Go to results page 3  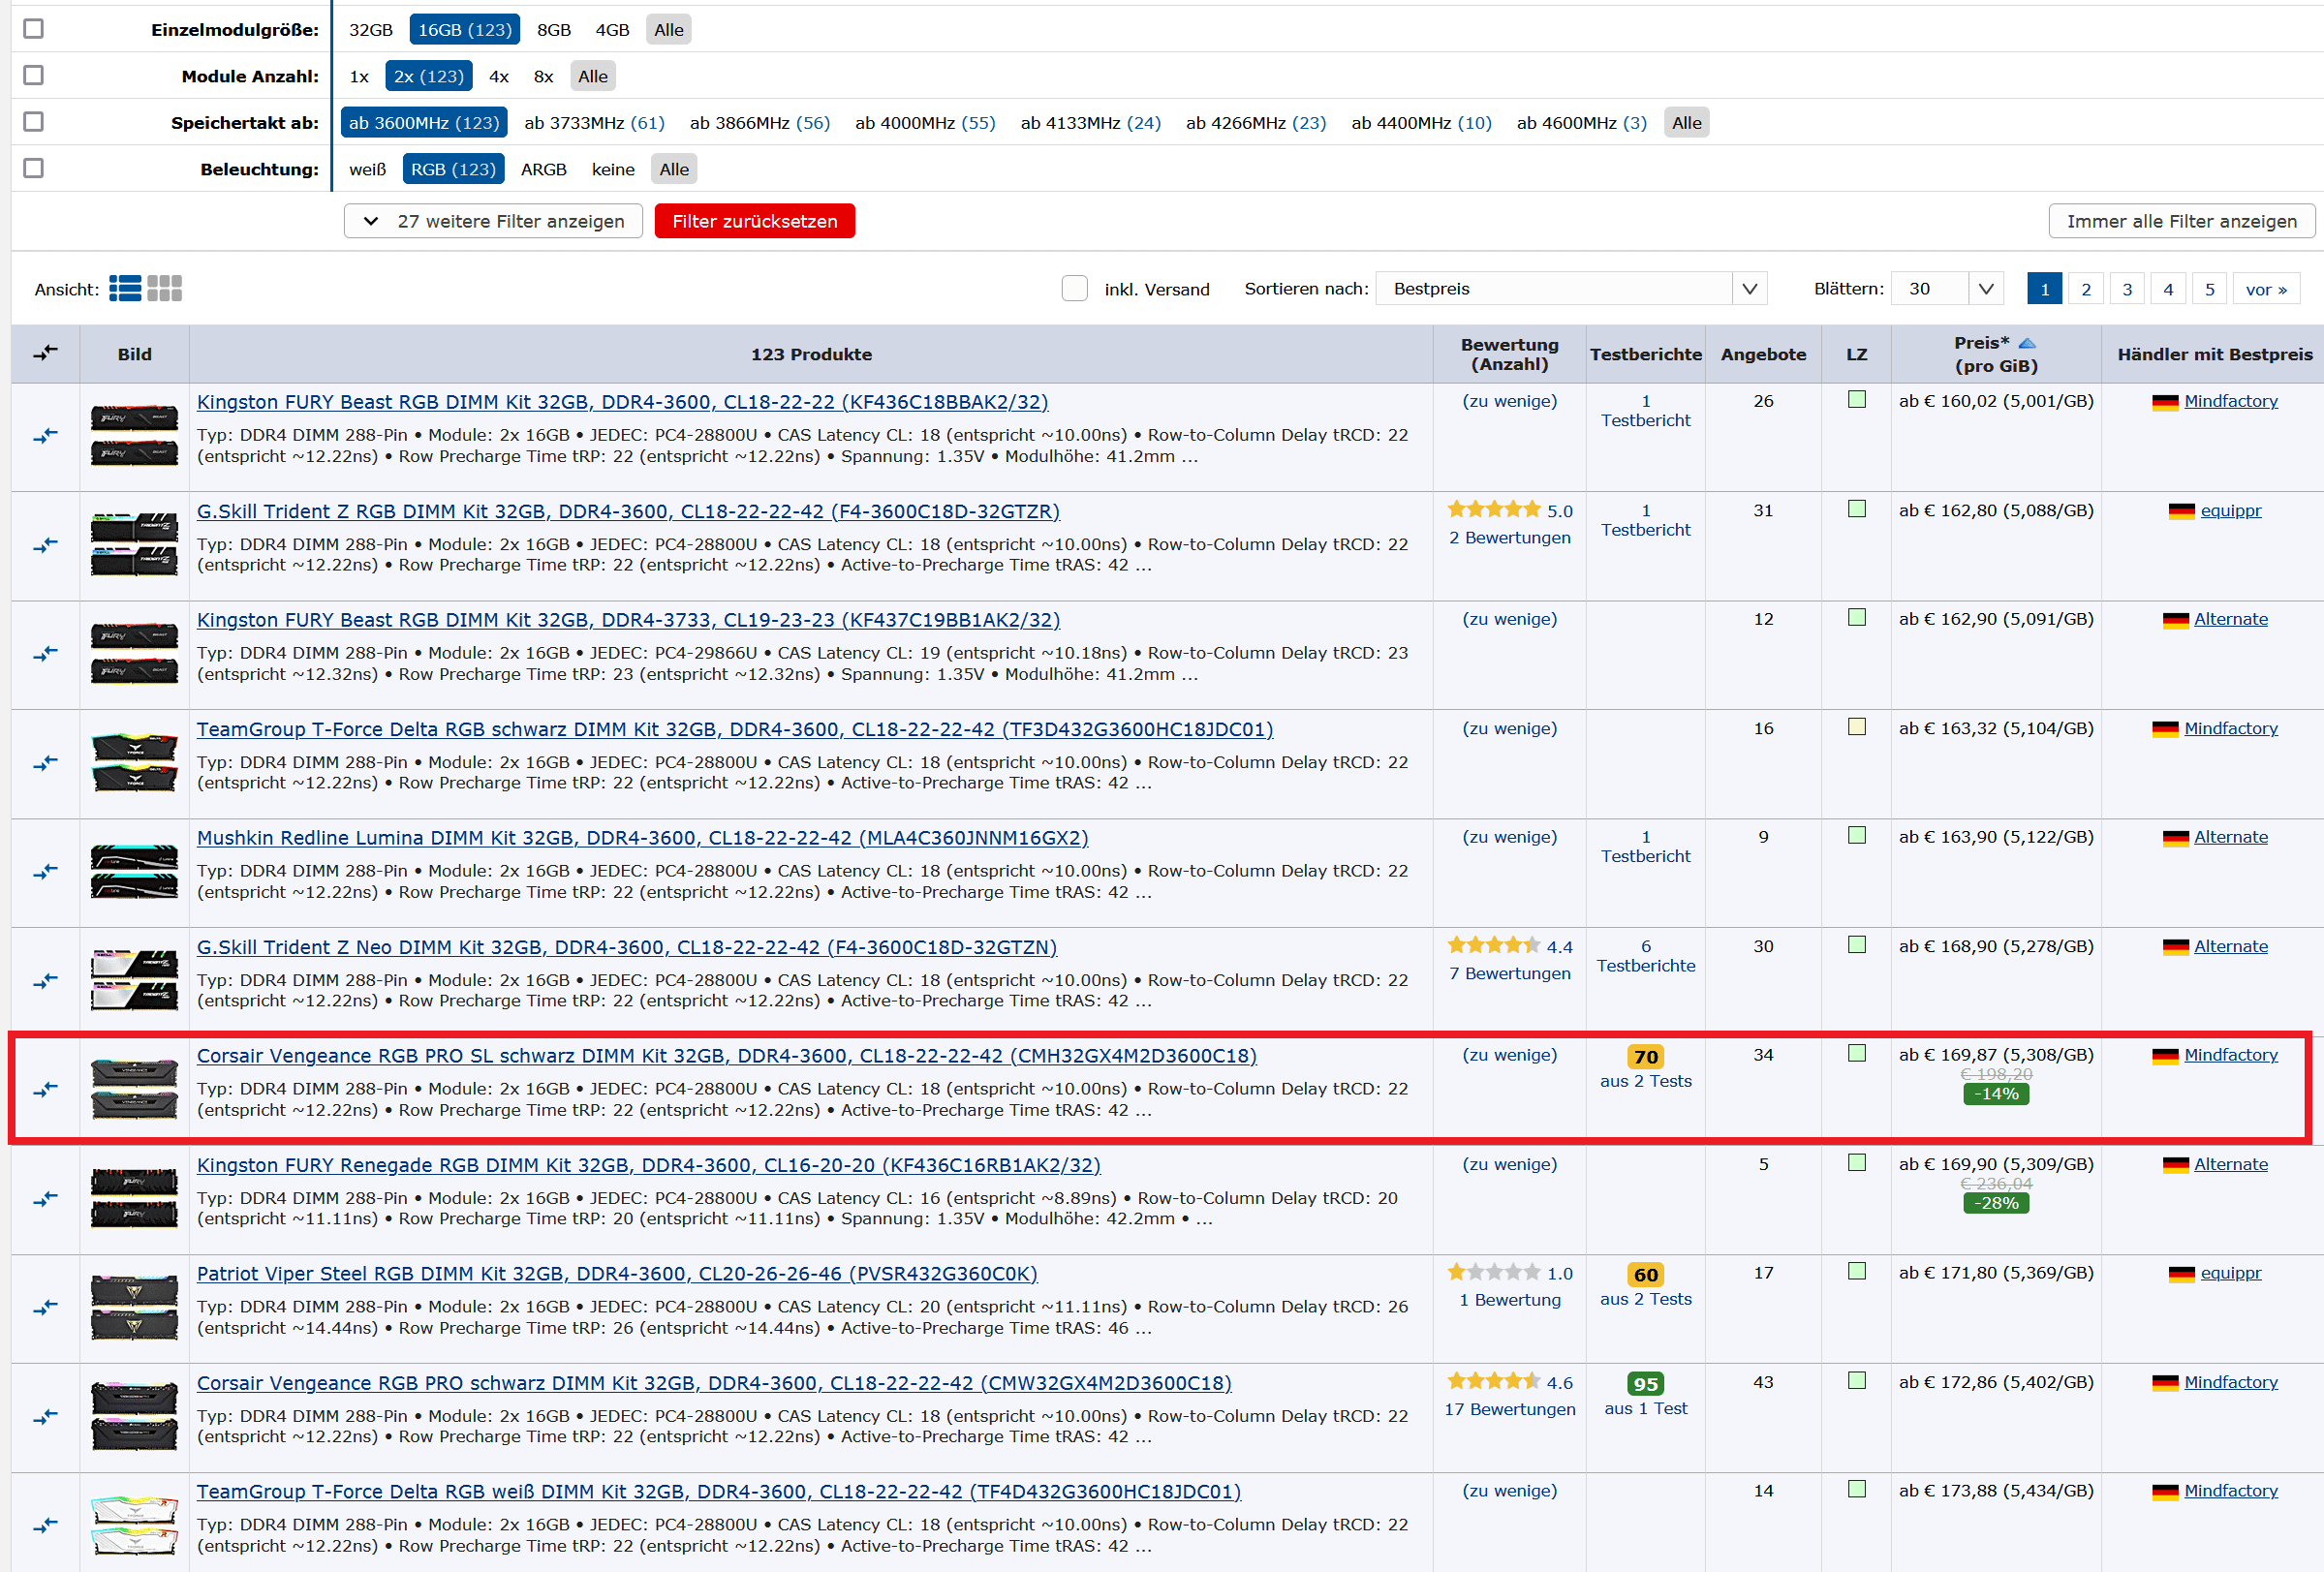(2127, 289)
